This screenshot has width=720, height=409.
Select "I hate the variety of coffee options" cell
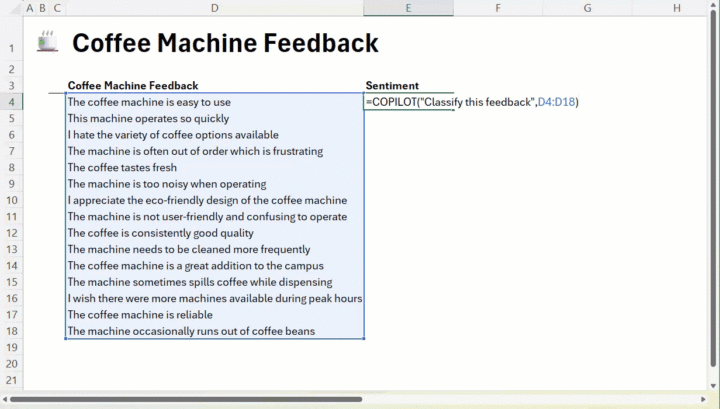[173, 135]
